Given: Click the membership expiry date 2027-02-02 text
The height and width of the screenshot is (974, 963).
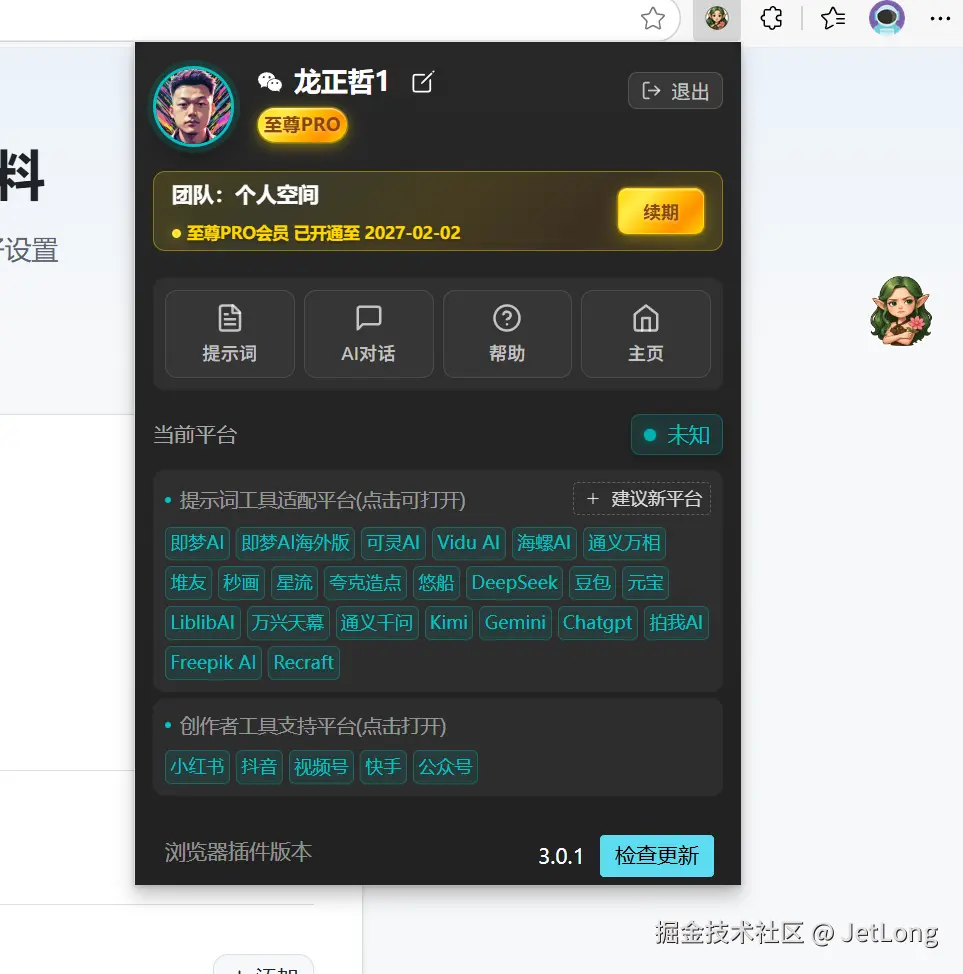Looking at the screenshot, I should click(413, 233).
